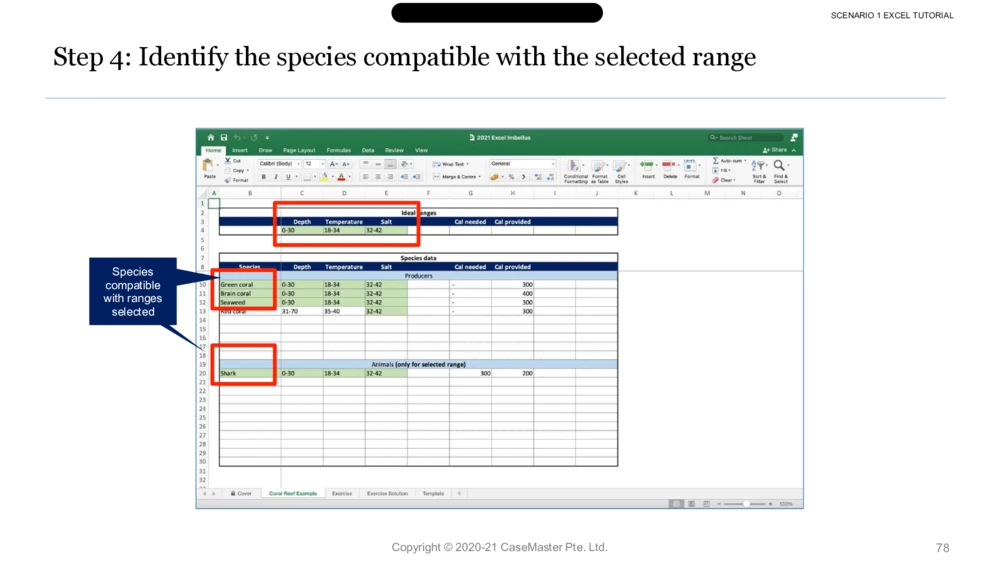Click the Paste clipboard icon

click(x=208, y=166)
